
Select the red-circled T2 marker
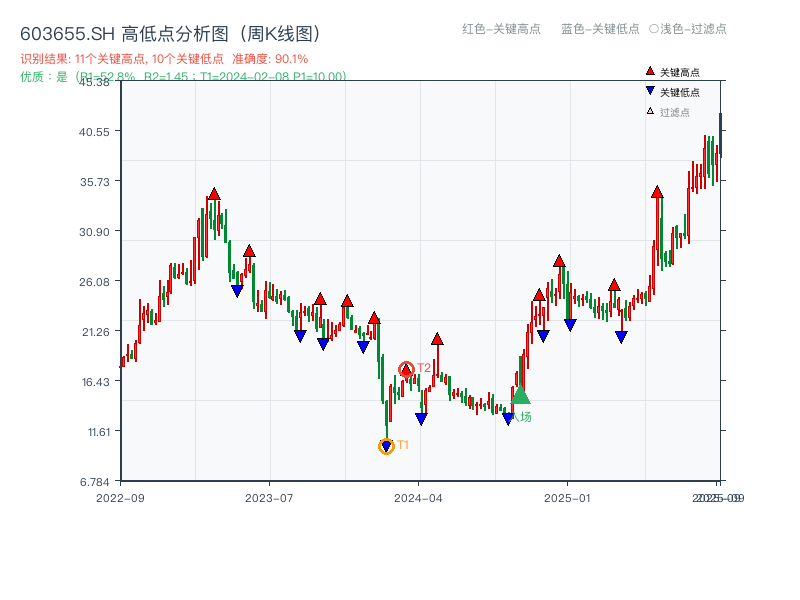[406, 368]
